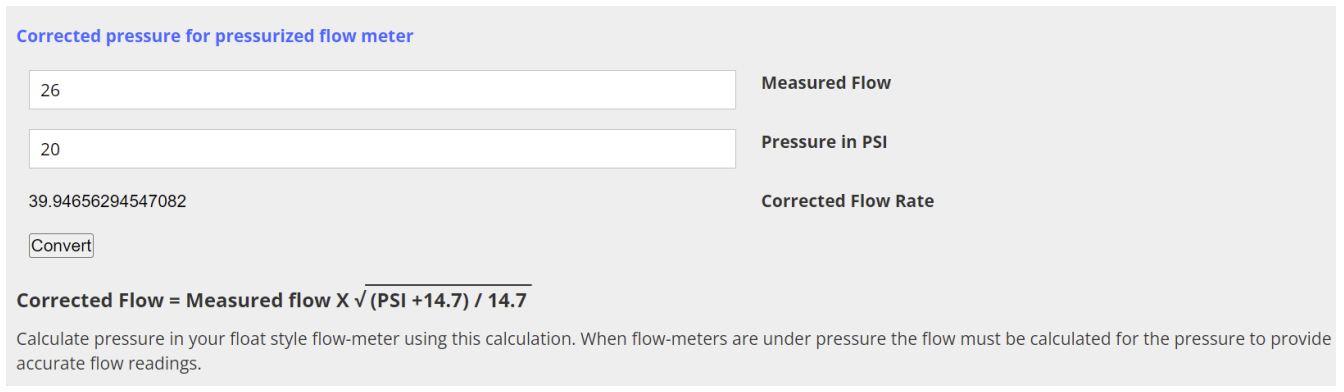Screen dimensions: 1344x392
Task: Click the square root symbol in formula
Action: coord(357,299)
